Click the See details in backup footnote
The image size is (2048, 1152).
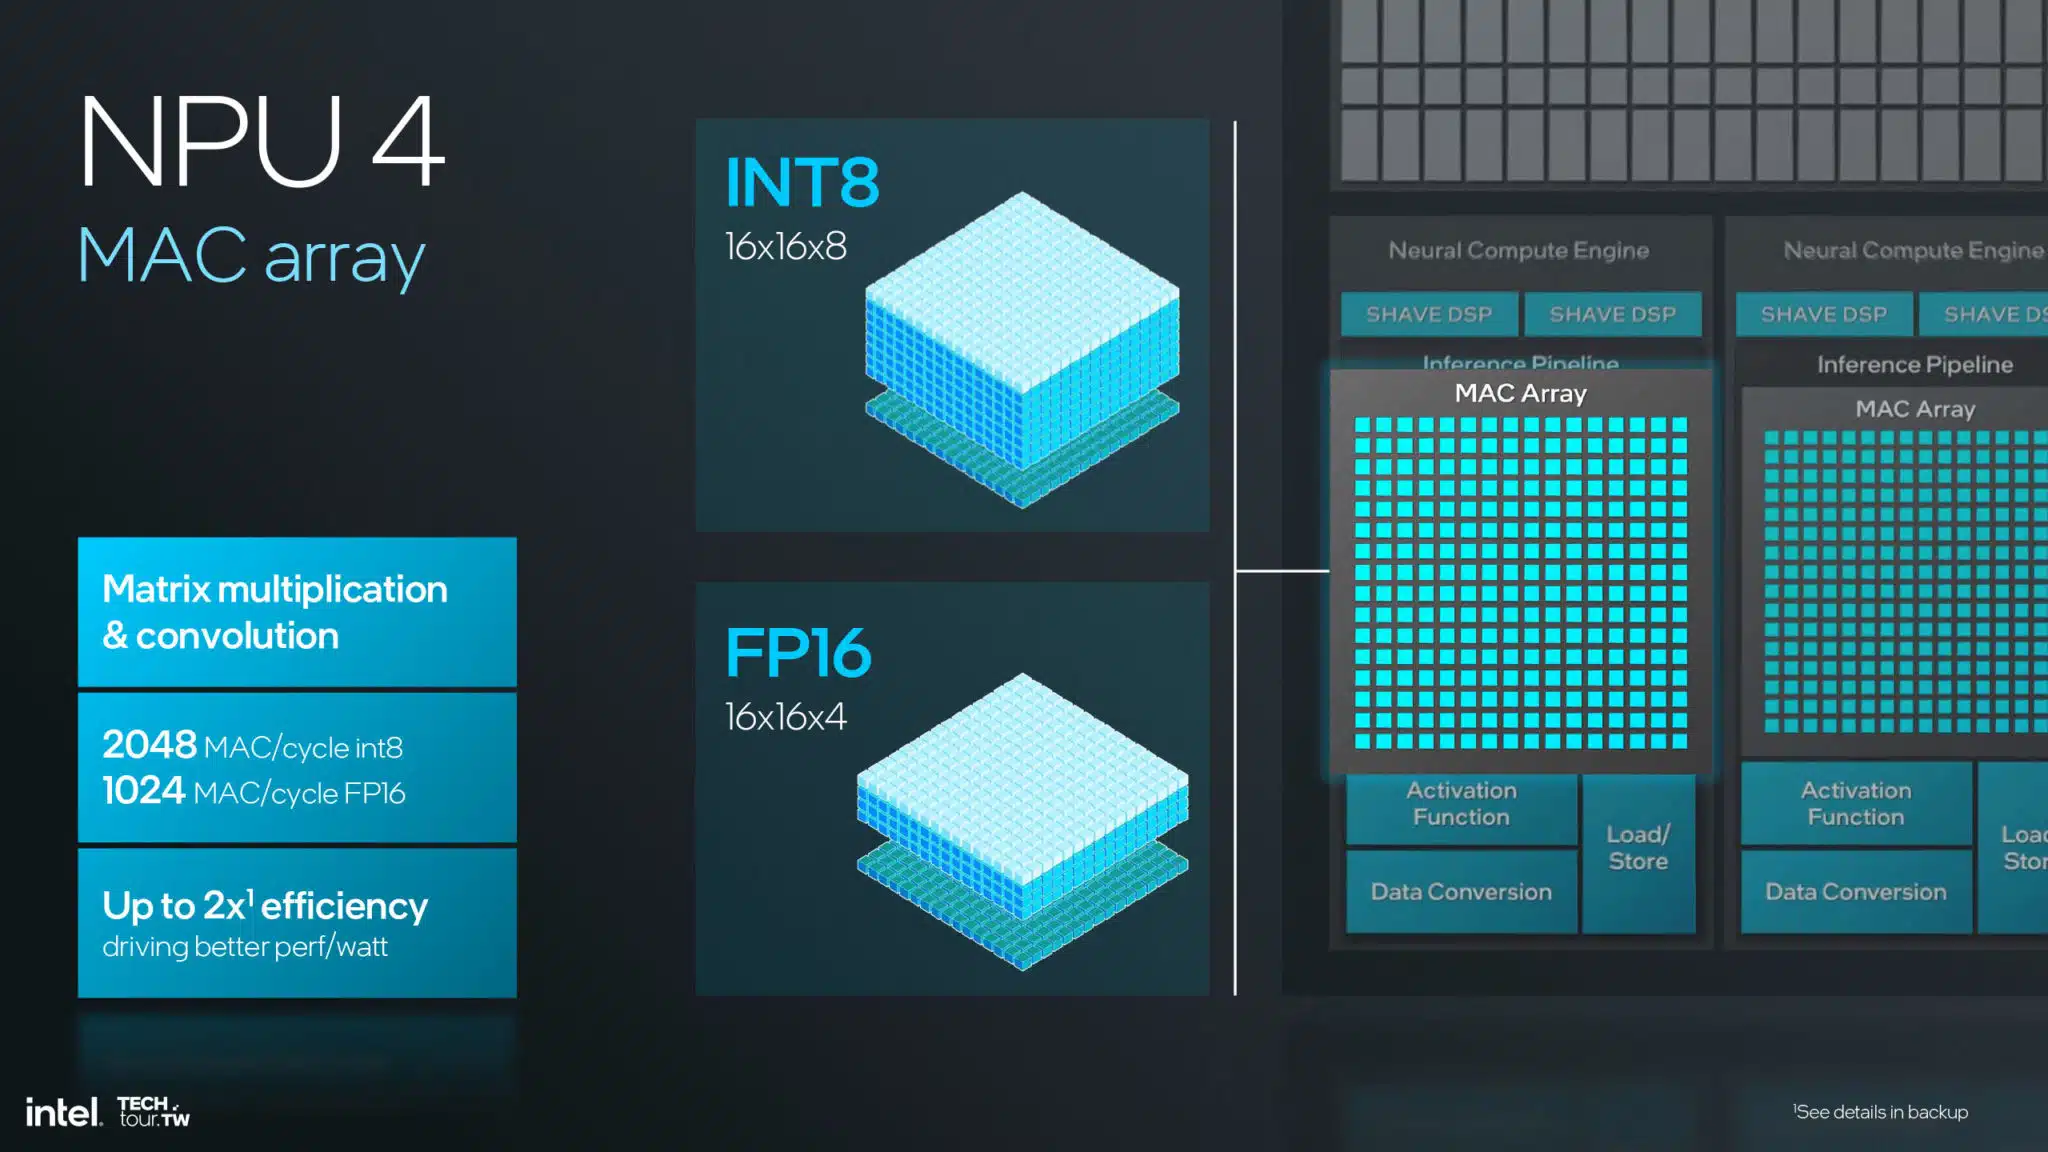click(1880, 1112)
